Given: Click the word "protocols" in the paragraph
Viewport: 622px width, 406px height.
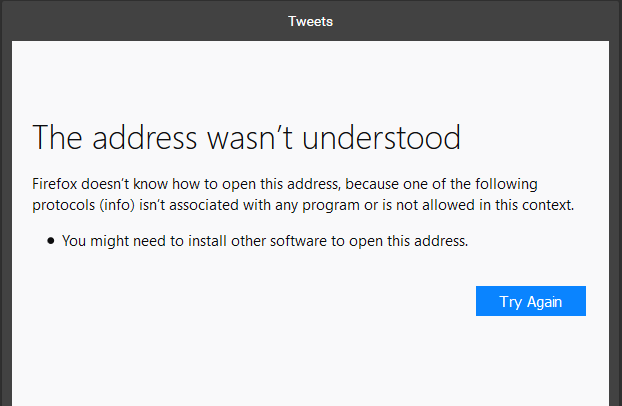Looking at the screenshot, I should tap(62, 205).
